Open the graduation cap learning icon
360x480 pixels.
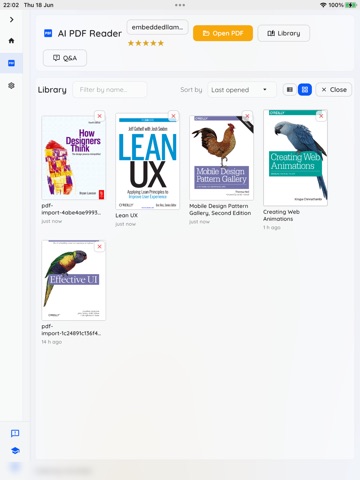pos(15,451)
